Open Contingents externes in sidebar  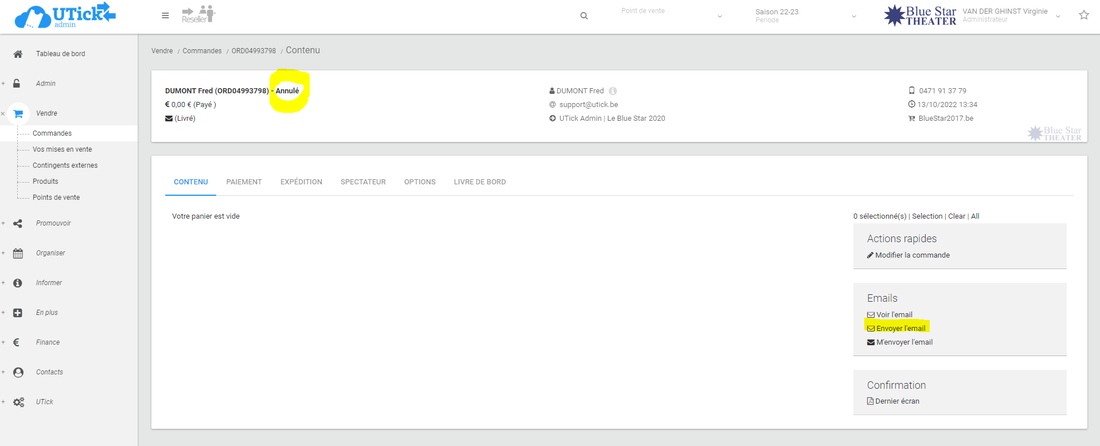point(65,165)
